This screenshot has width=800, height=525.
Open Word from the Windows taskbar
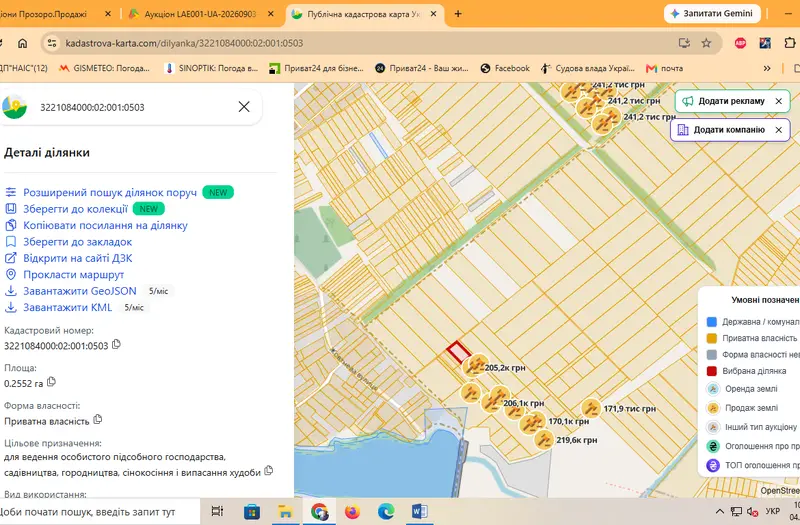[x=419, y=511]
